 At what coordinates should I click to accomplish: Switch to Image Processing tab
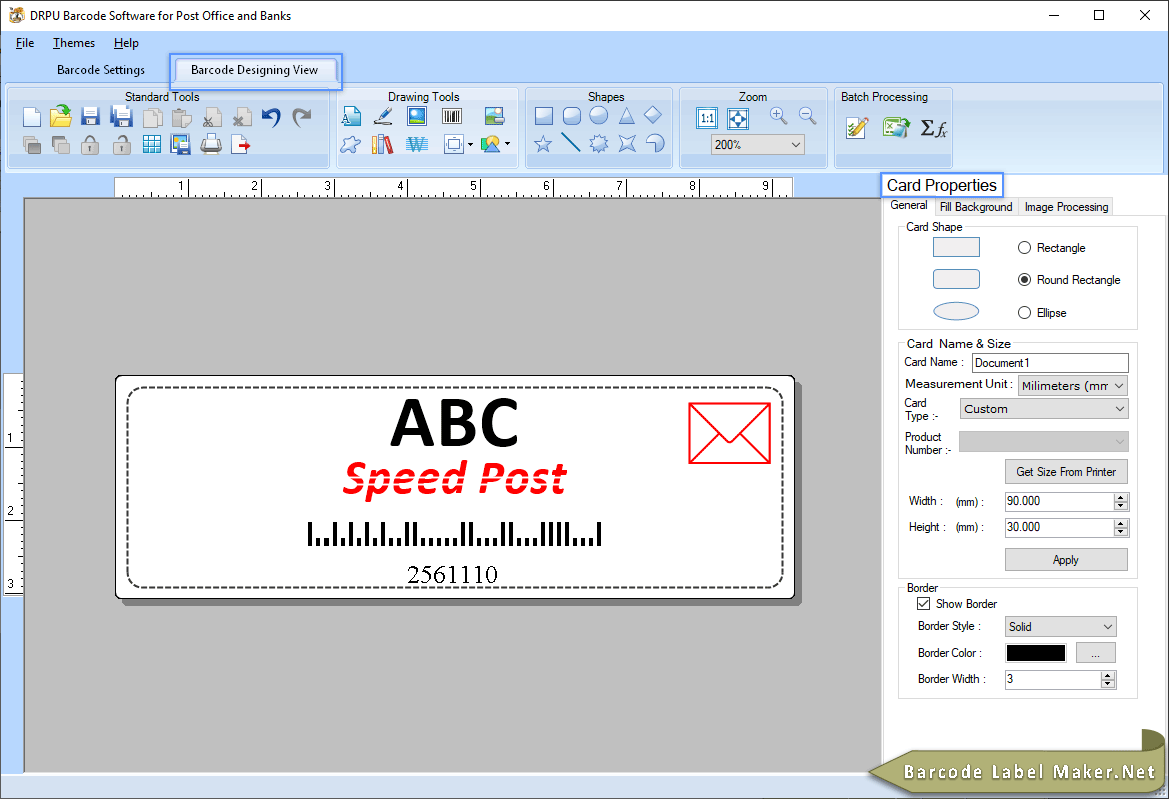pos(1066,207)
